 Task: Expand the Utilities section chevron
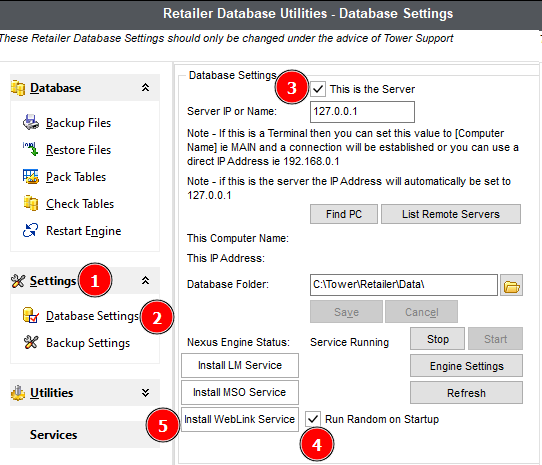tap(146, 392)
